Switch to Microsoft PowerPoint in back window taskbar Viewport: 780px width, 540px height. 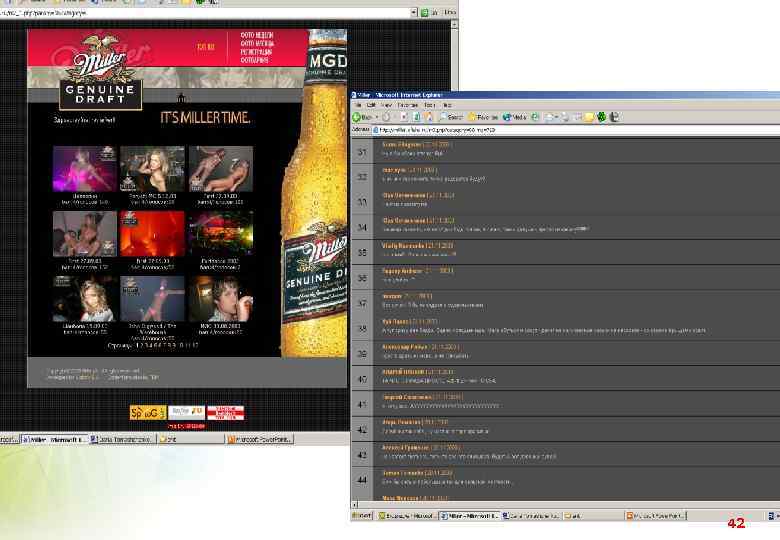pos(259,440)
